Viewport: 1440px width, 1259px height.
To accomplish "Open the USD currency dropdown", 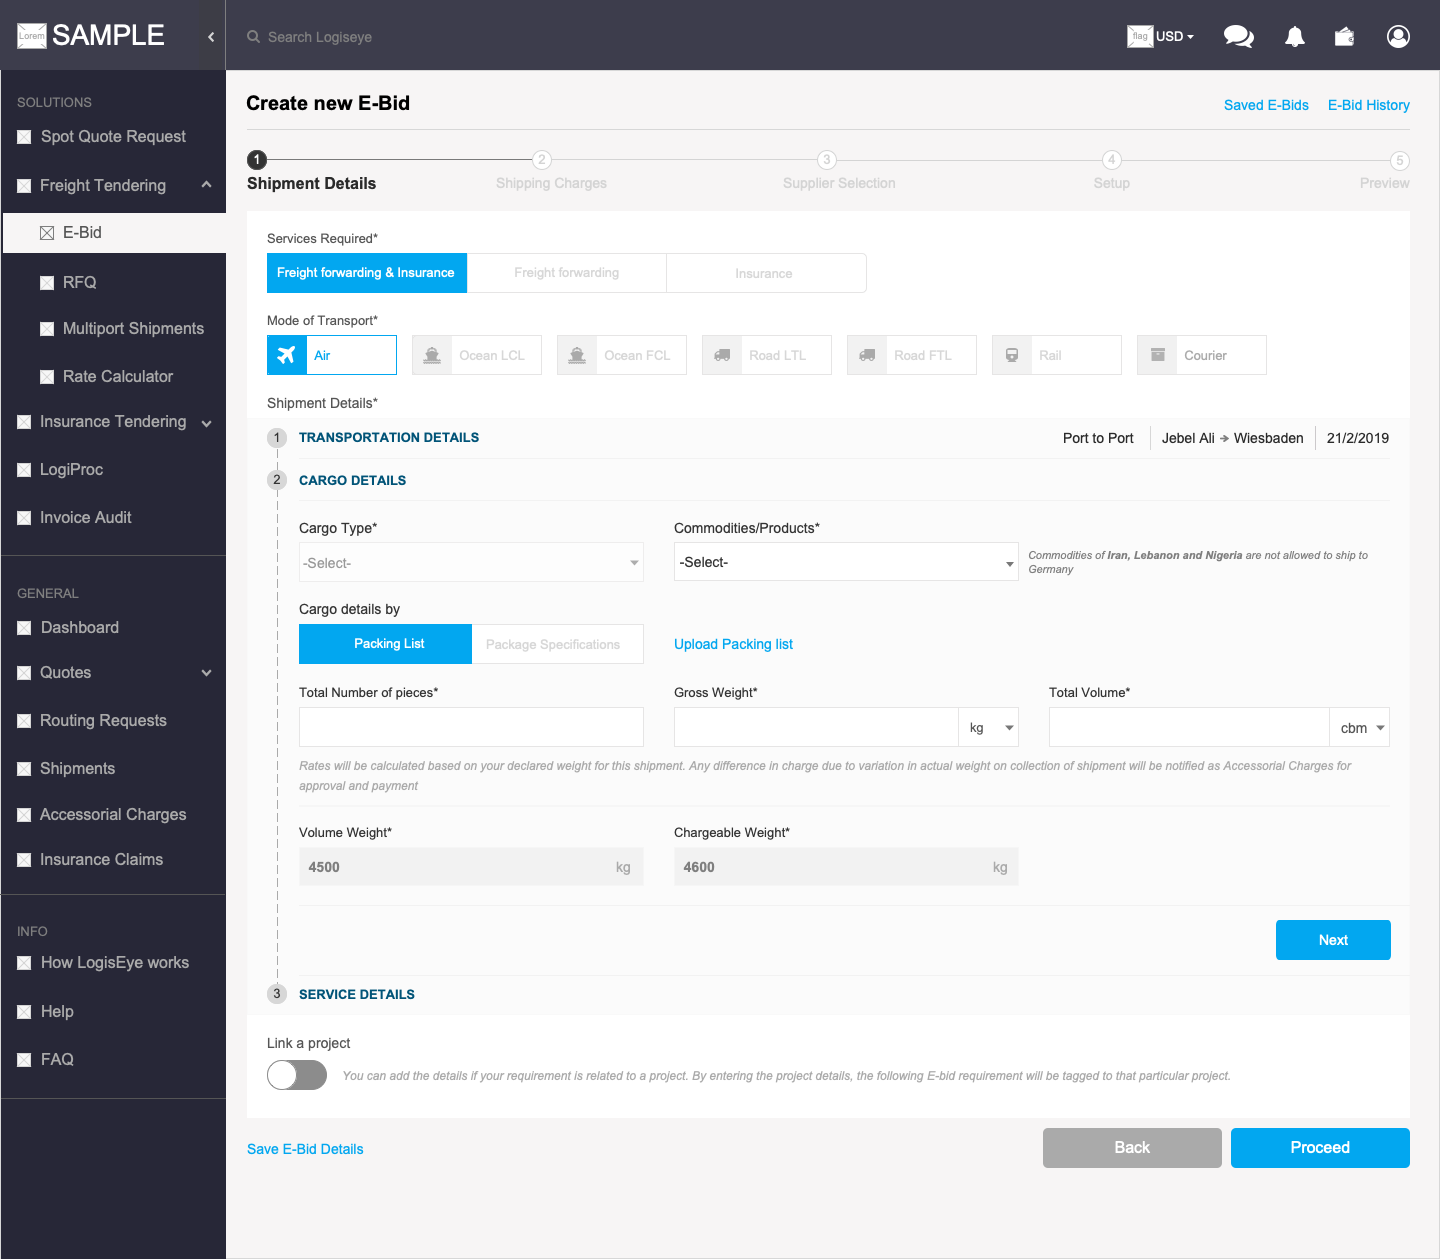I will tap(1174, 36).
